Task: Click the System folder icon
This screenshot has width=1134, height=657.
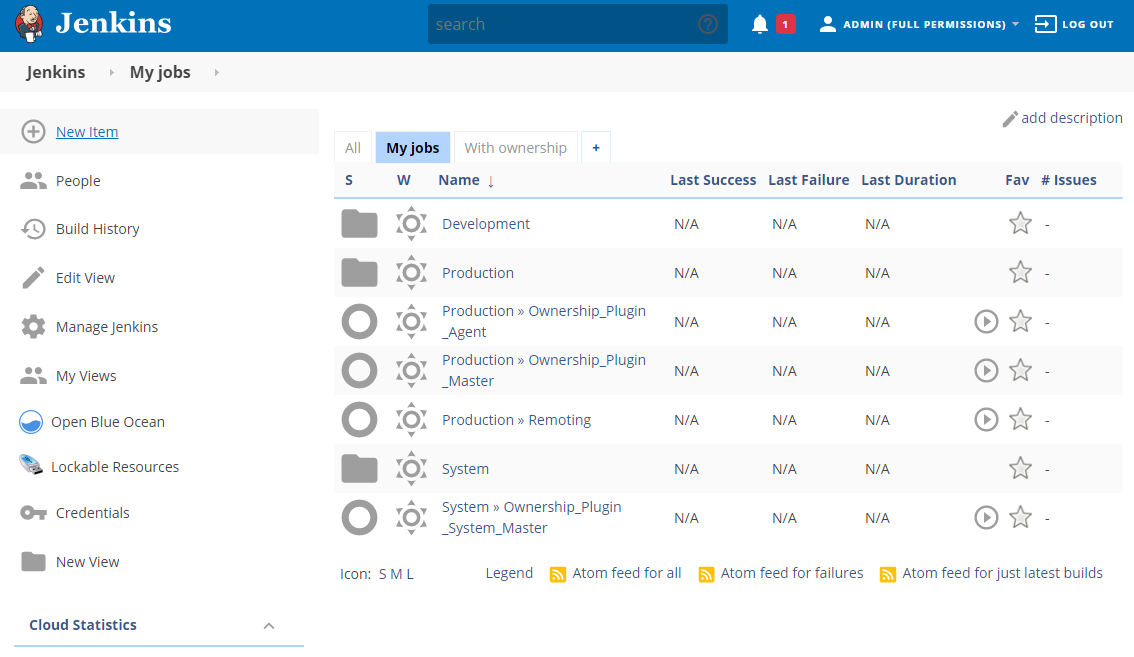Action: point(359,469)
